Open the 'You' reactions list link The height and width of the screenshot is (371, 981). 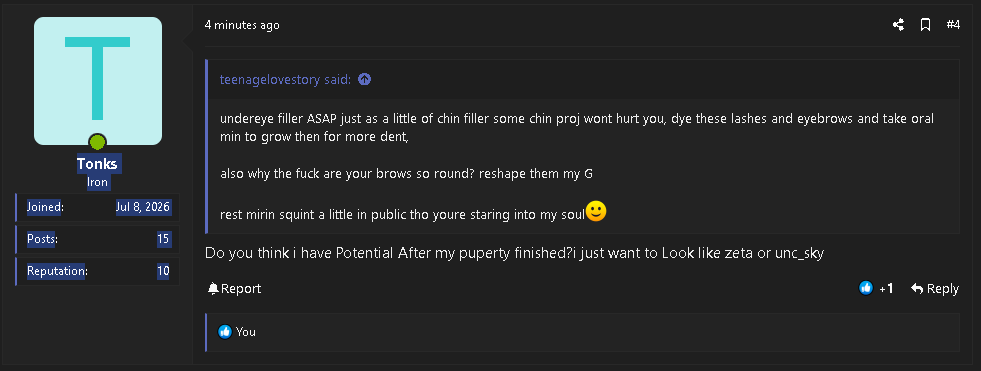coord(246,332)
